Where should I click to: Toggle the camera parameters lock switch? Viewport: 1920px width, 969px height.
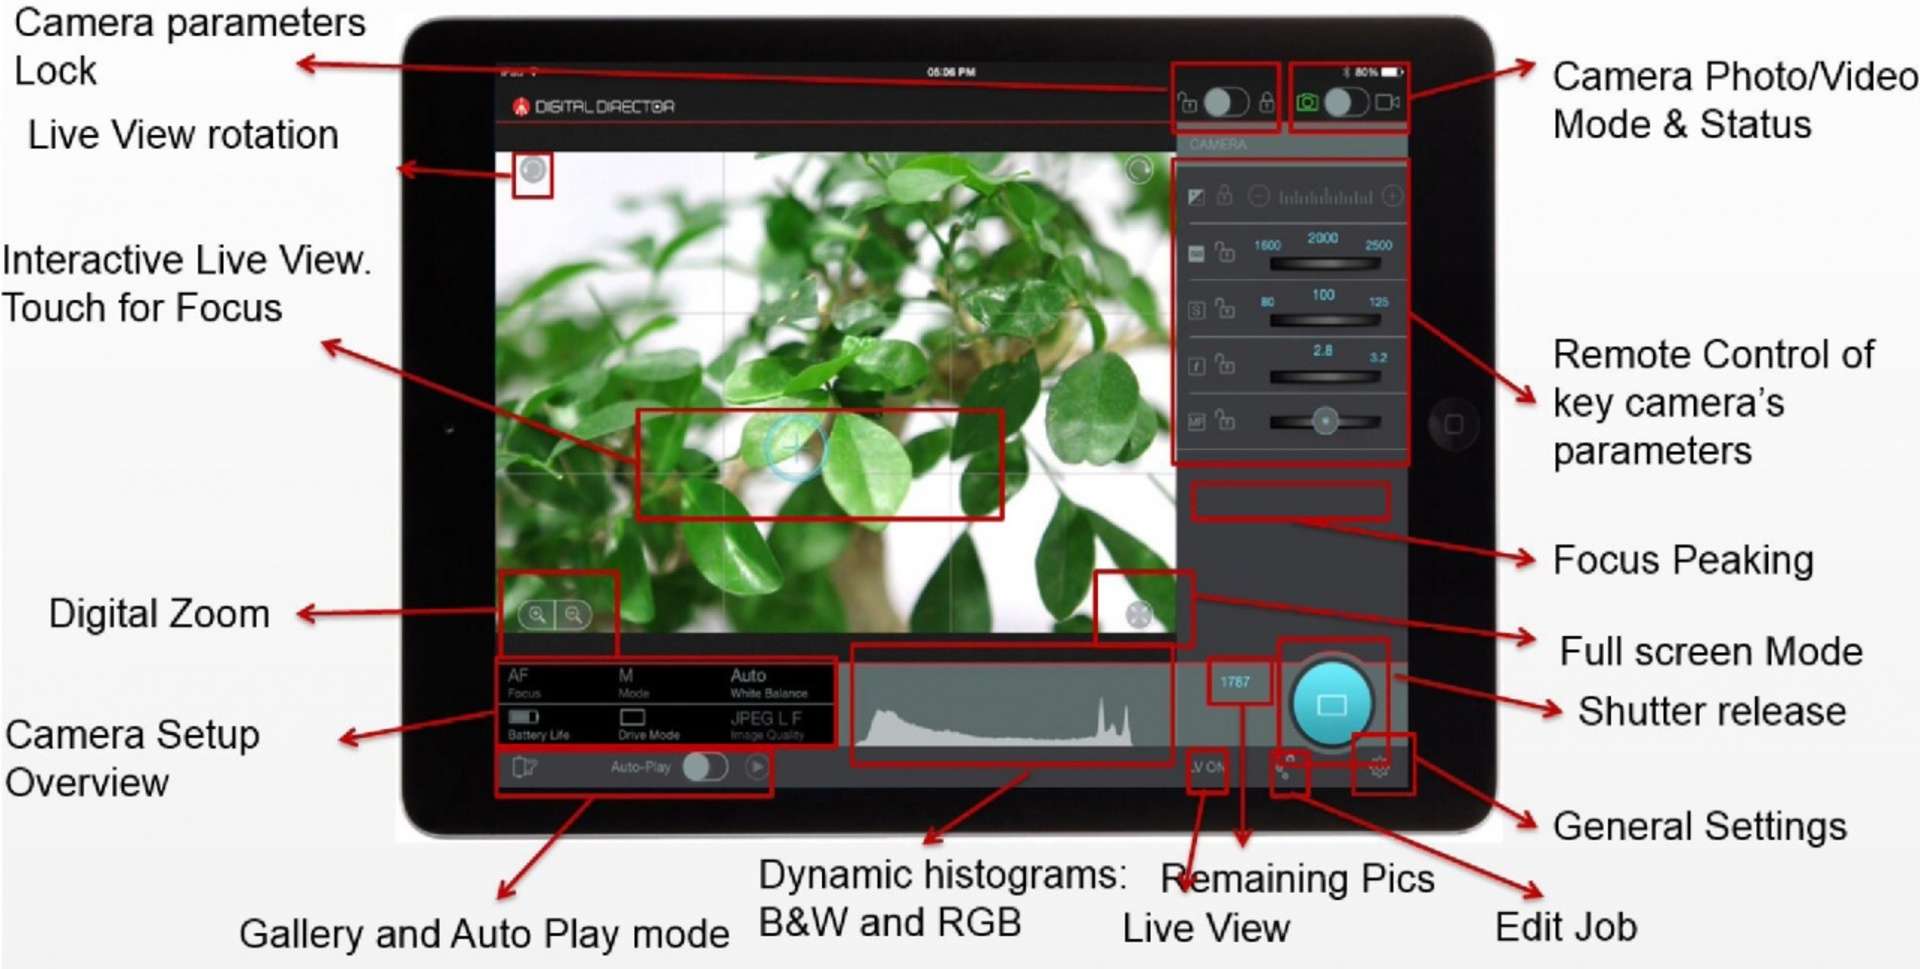[x=1225, y=102]
